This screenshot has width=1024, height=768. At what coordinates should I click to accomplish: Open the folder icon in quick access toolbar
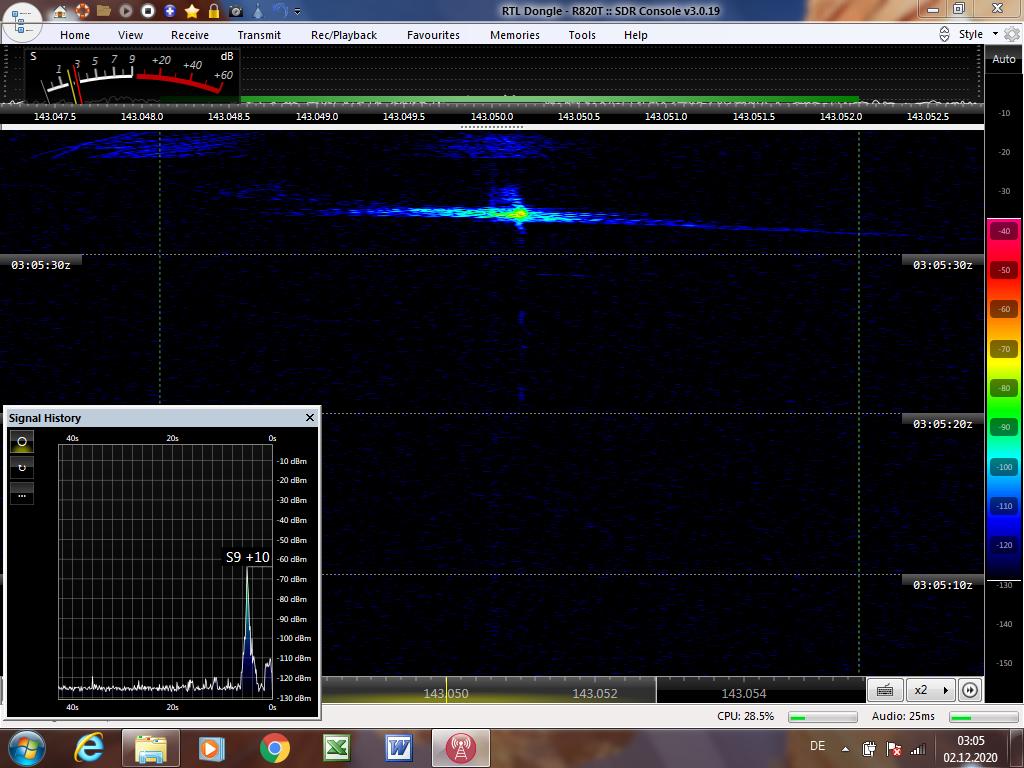(x=103, y=10)
